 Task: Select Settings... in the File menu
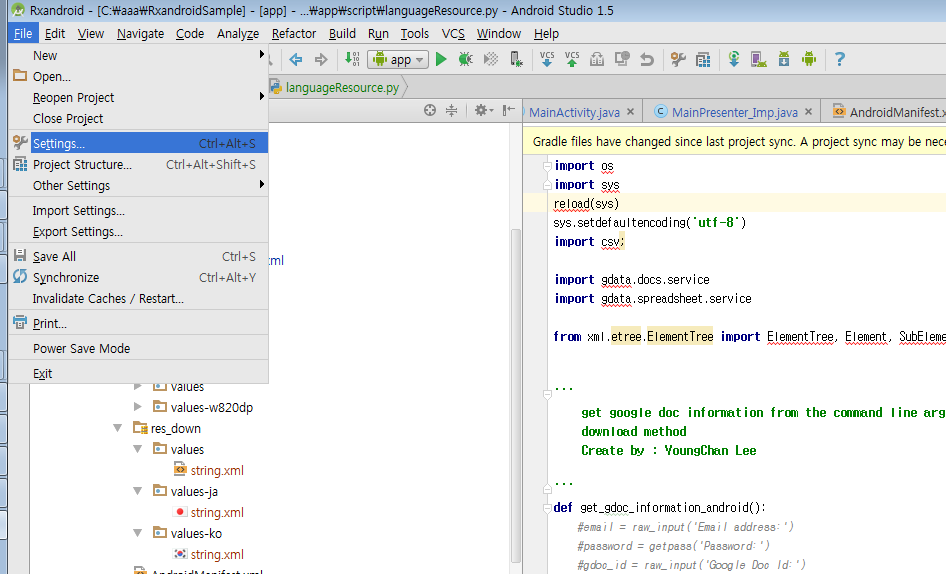tap(59, 144)
